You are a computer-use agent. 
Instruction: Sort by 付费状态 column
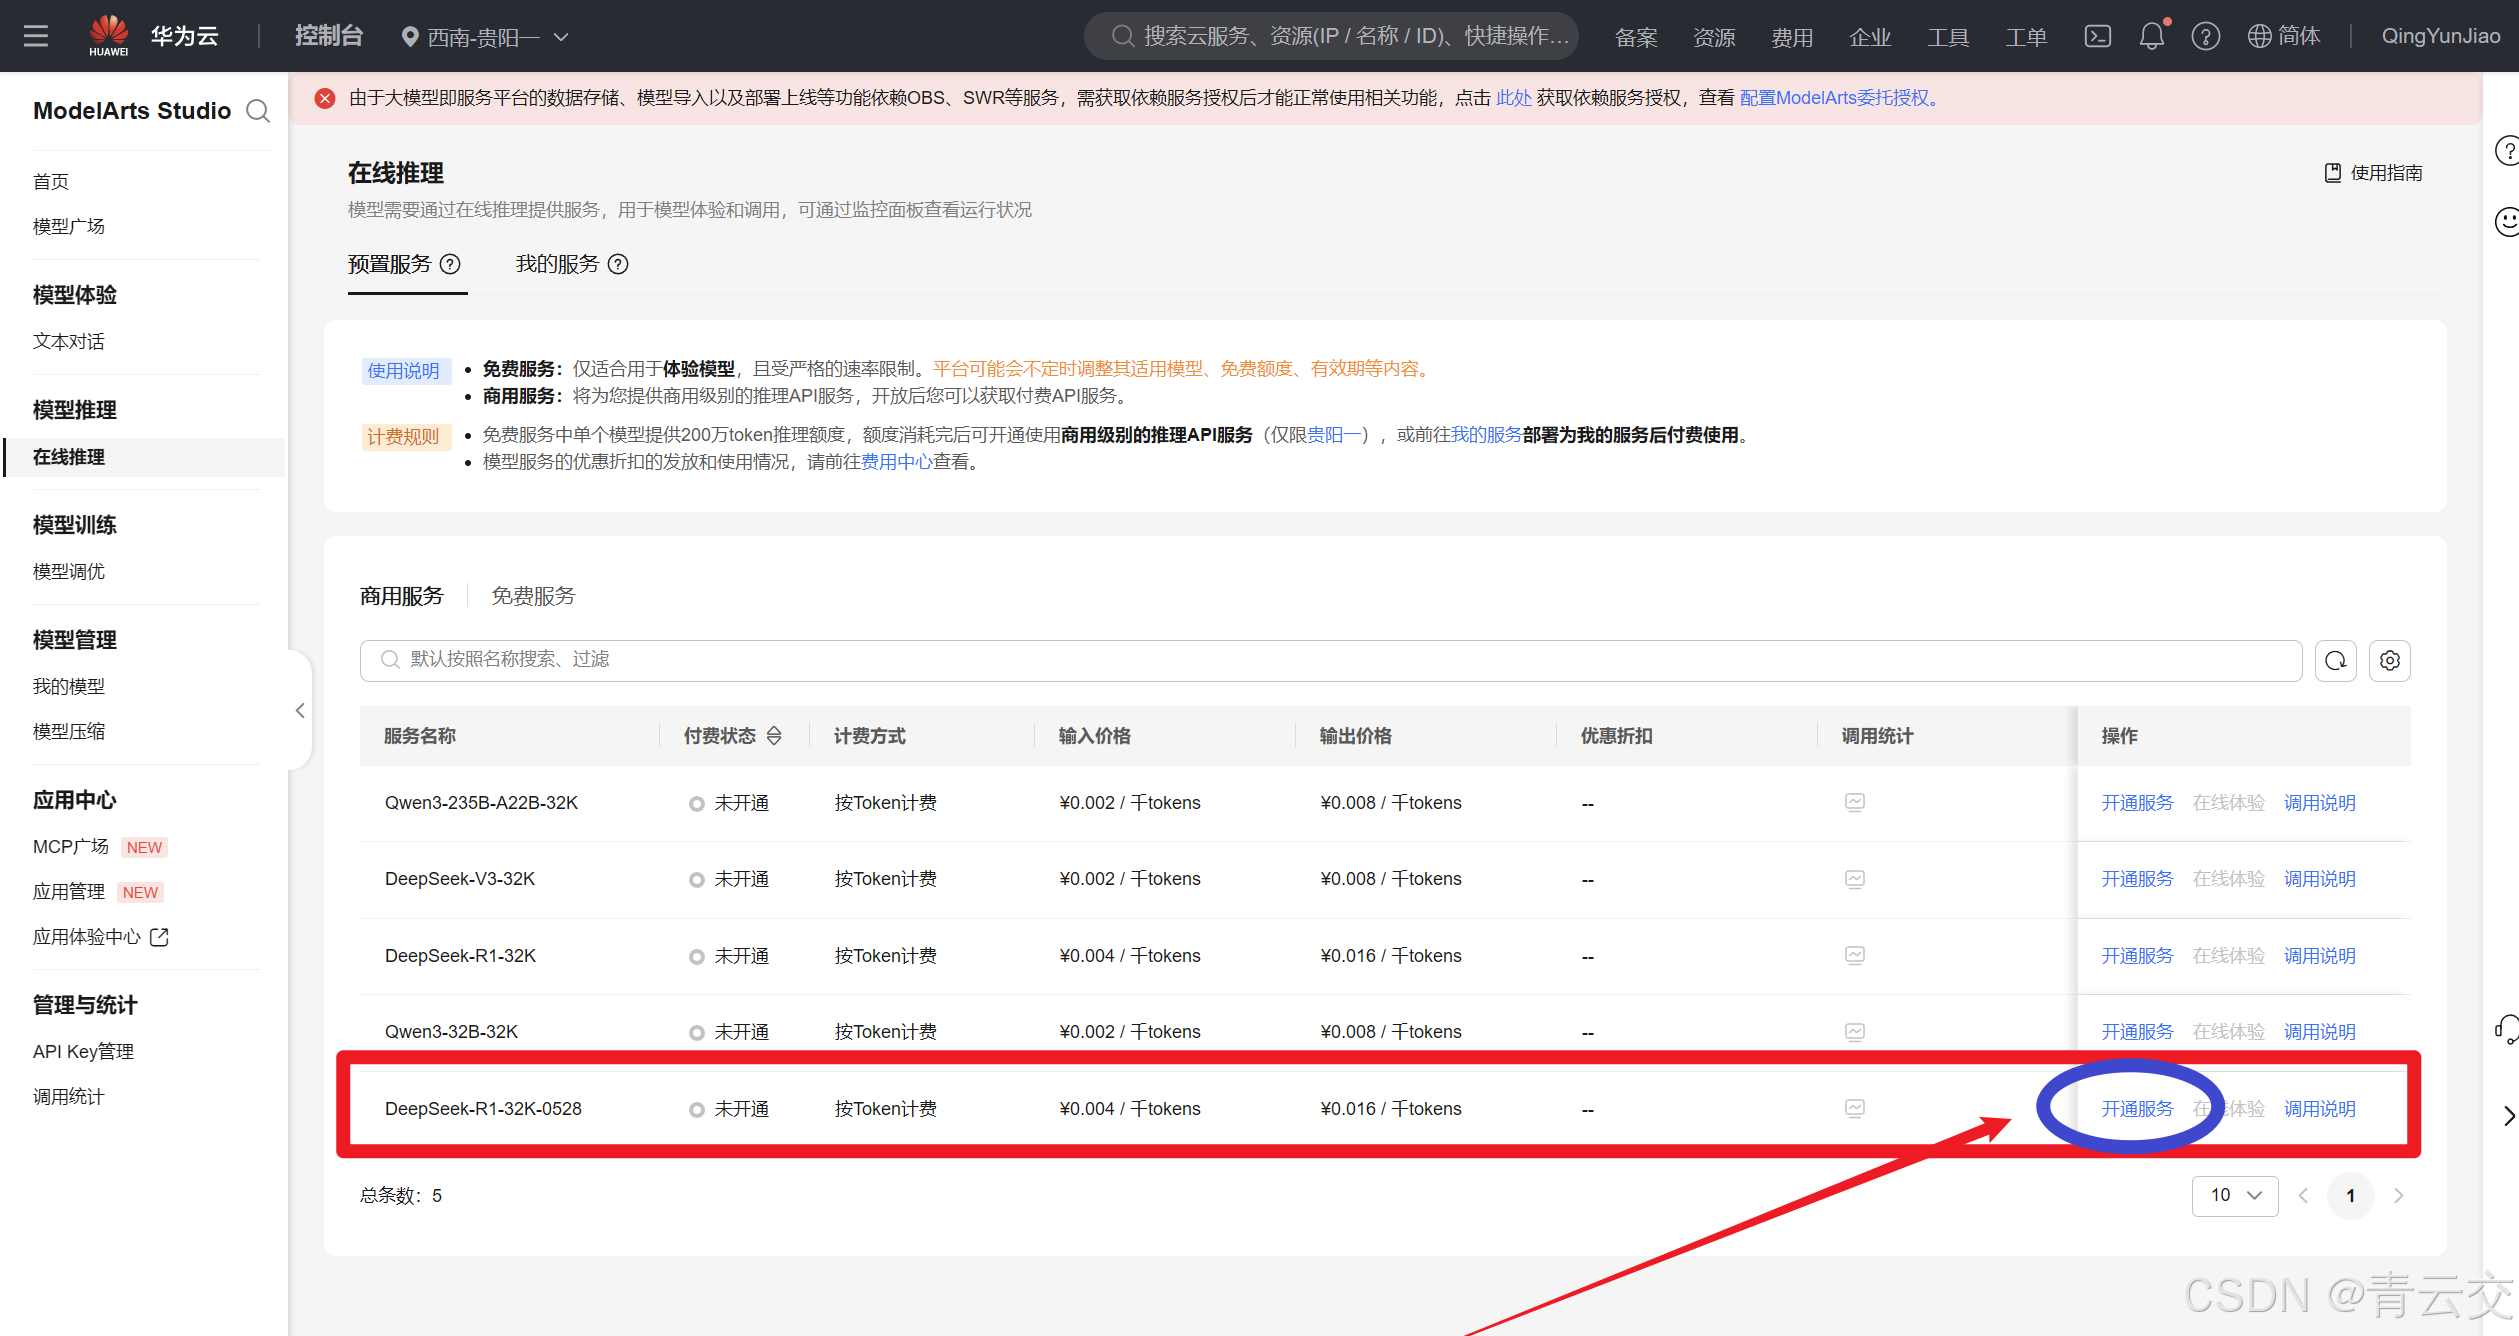tap(774, 736)
